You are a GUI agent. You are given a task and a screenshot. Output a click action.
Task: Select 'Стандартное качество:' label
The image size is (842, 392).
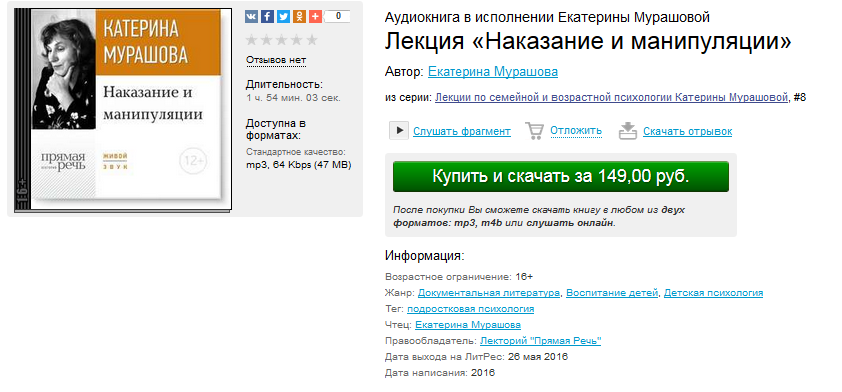[x=296, y=152]
